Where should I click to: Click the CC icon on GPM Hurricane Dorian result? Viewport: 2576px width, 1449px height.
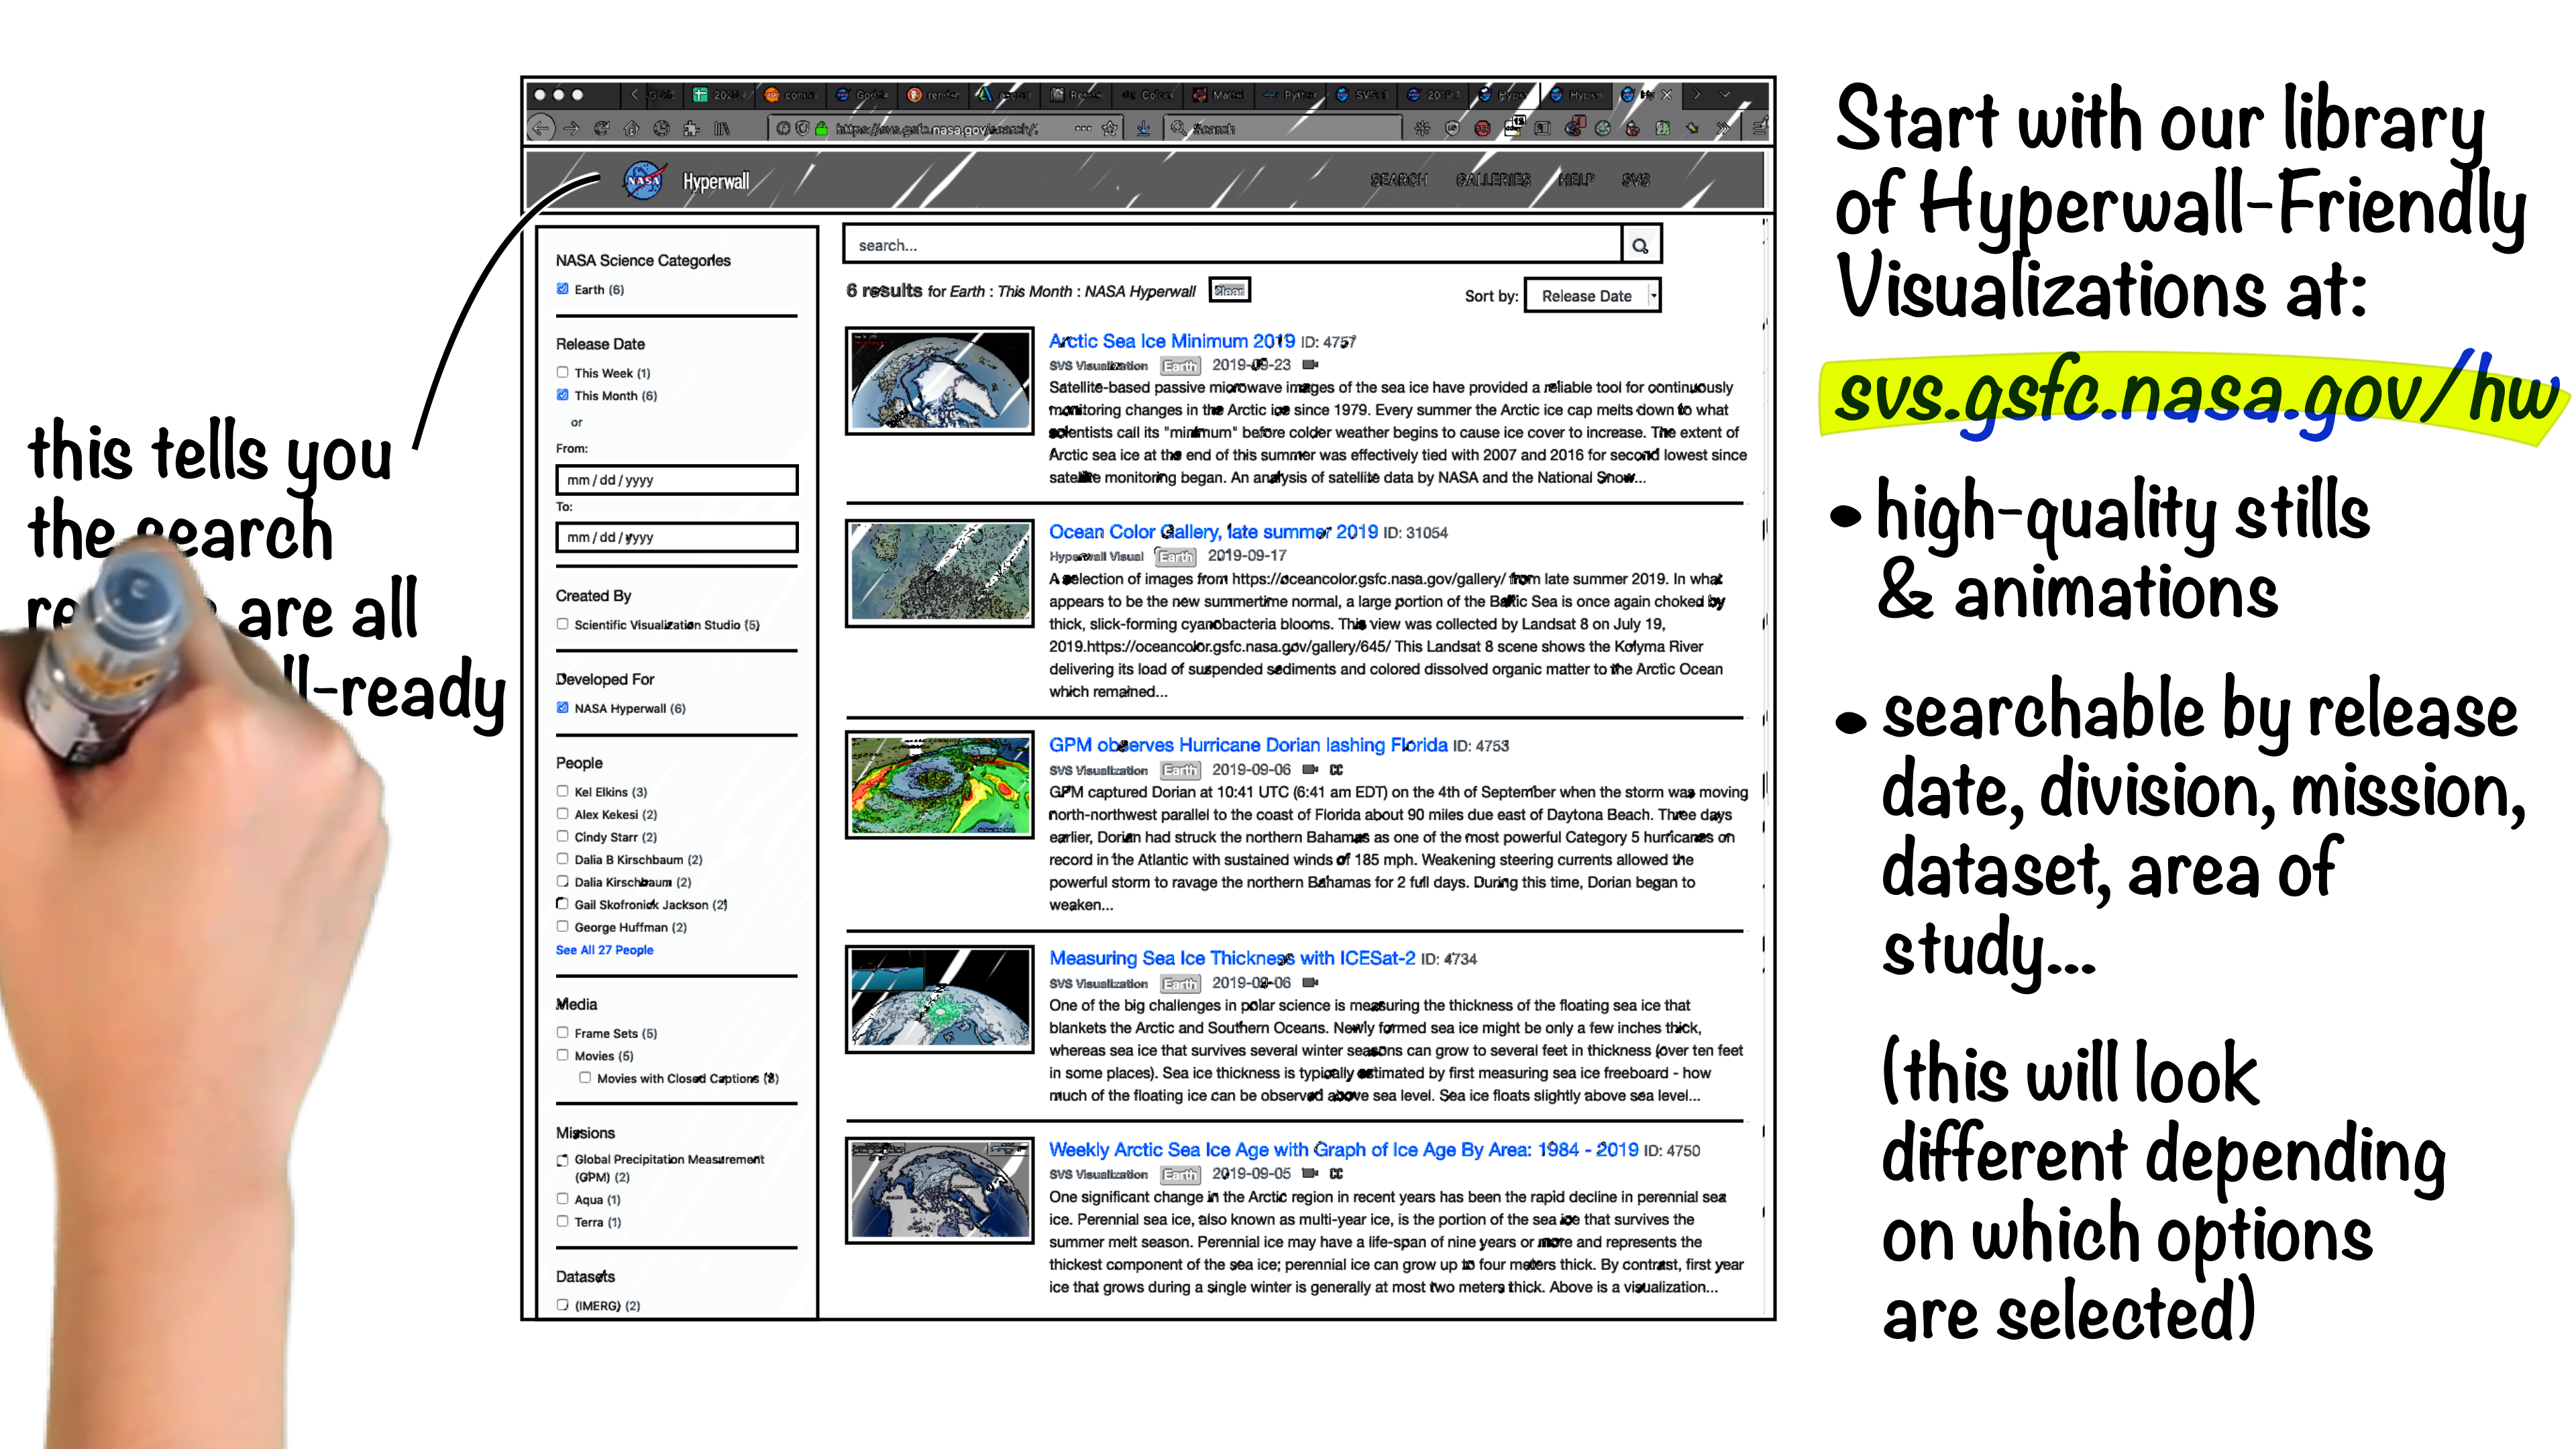tap(1337, 770)
